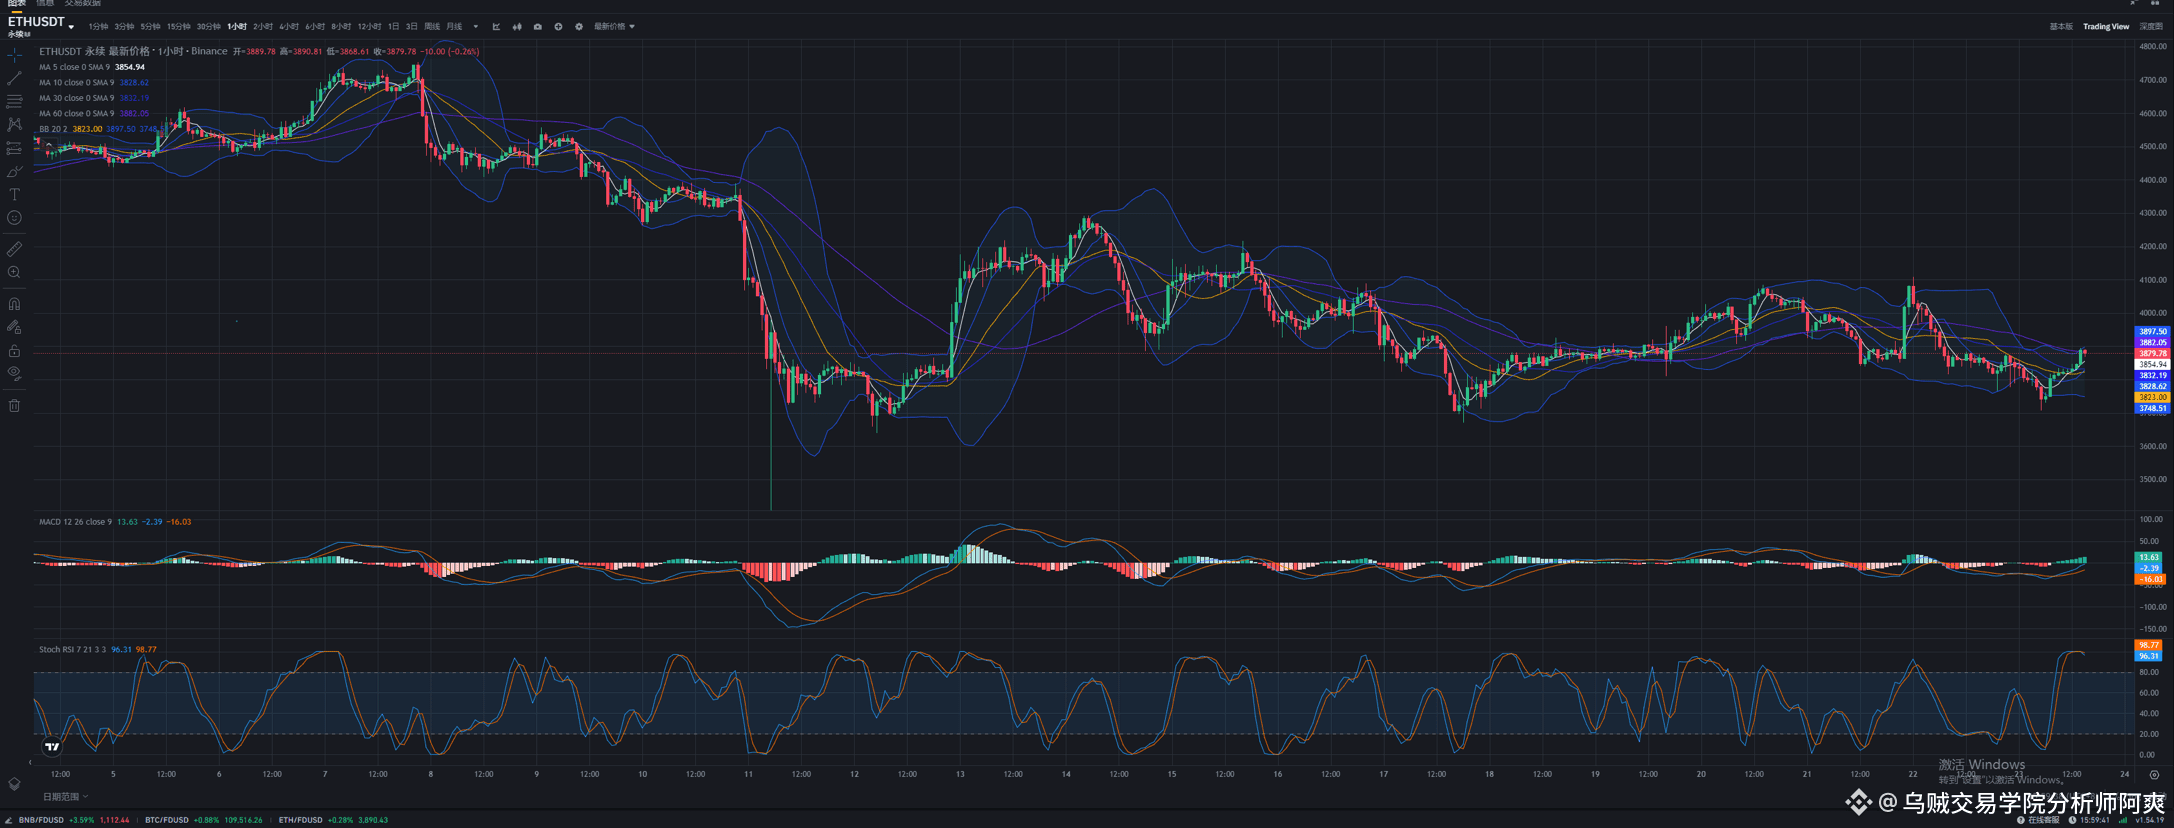2174x828 pixels.
Task: Click the MA 60 close indicator legend
Action: tap(94, 114)
